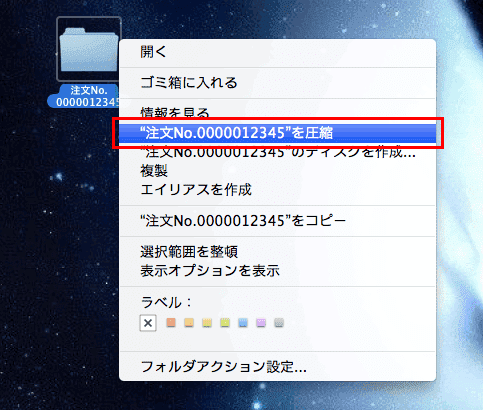Choose ゴミ箱に入れる menu entry

[277, 83]
